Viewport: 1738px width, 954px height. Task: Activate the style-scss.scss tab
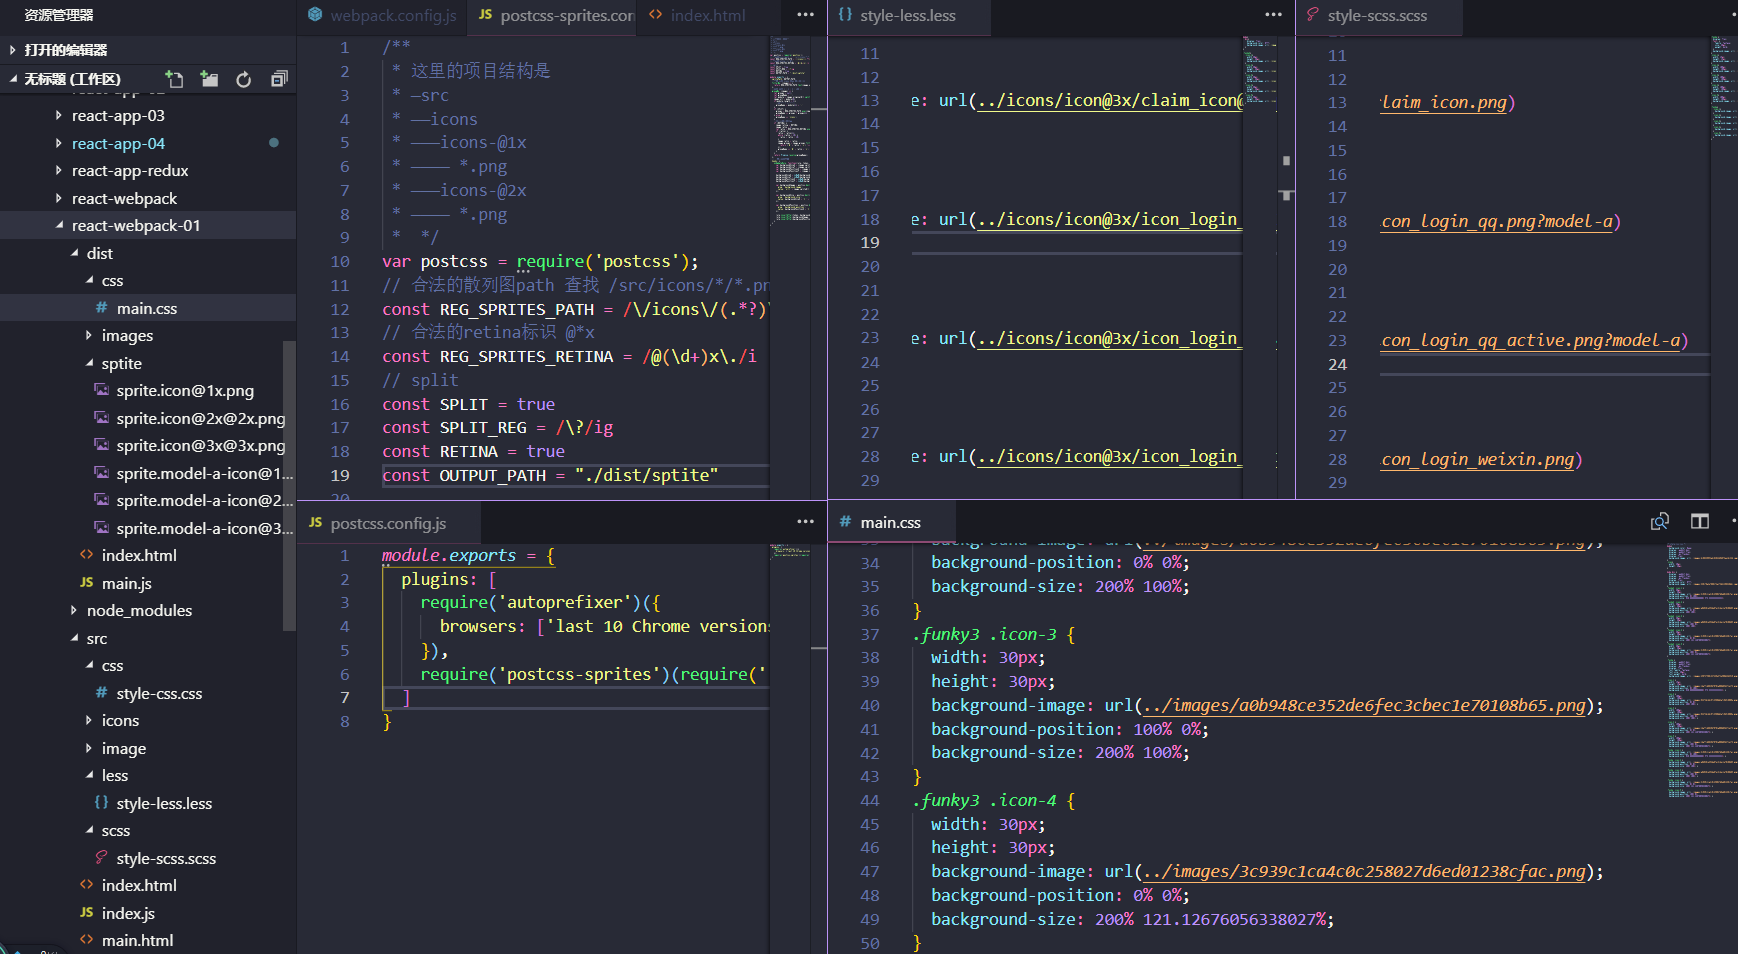(x=1378, y=15)
